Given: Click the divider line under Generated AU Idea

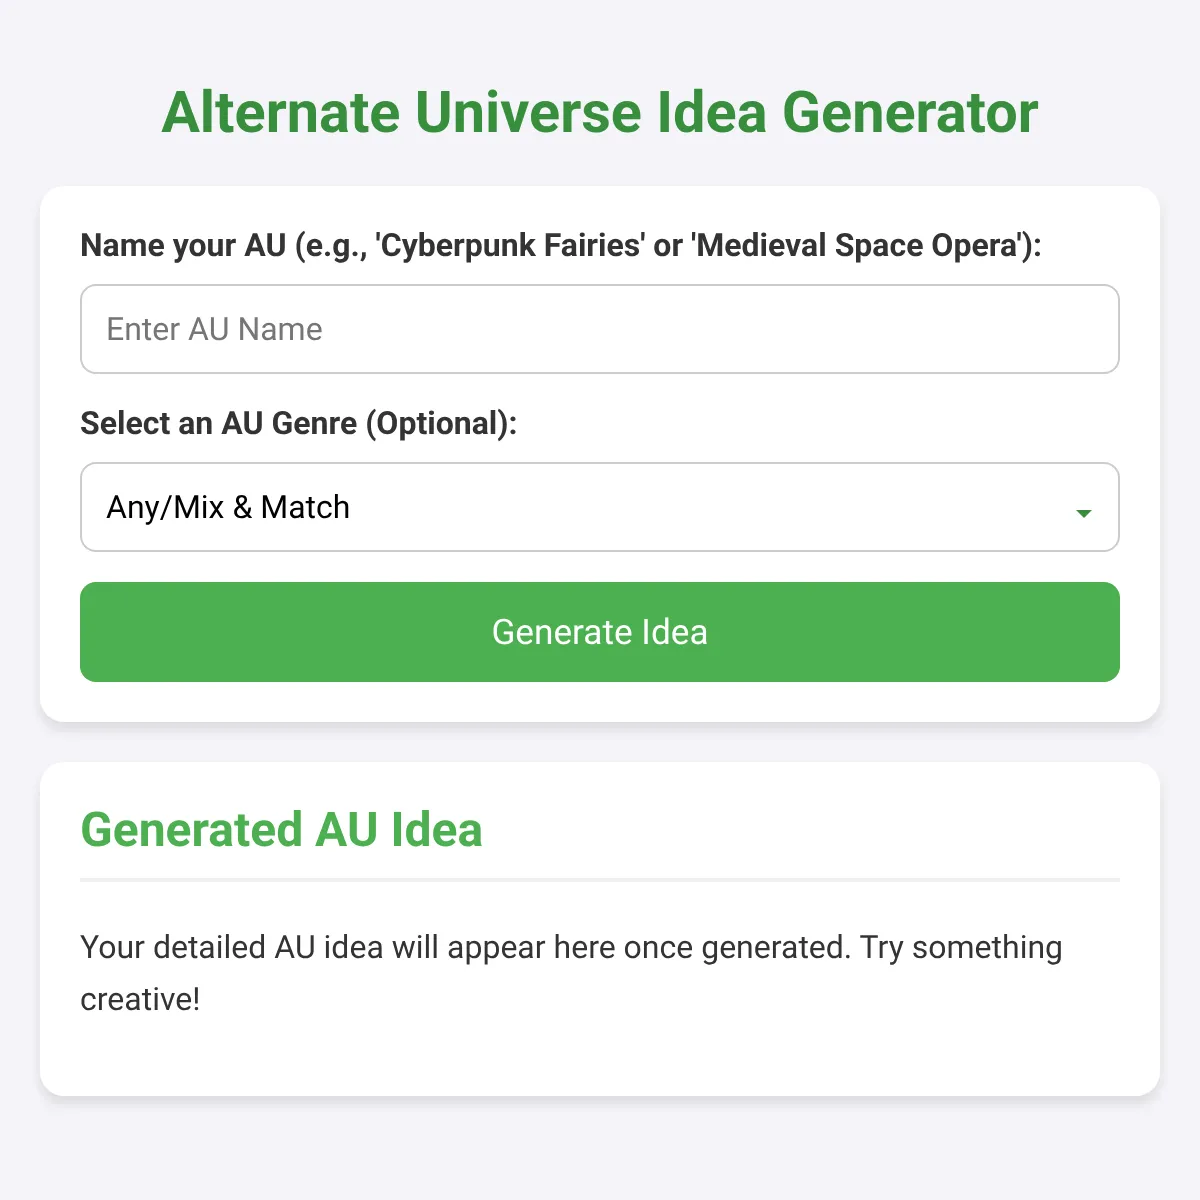Looking at the screenshot, I should coord(599,880).
